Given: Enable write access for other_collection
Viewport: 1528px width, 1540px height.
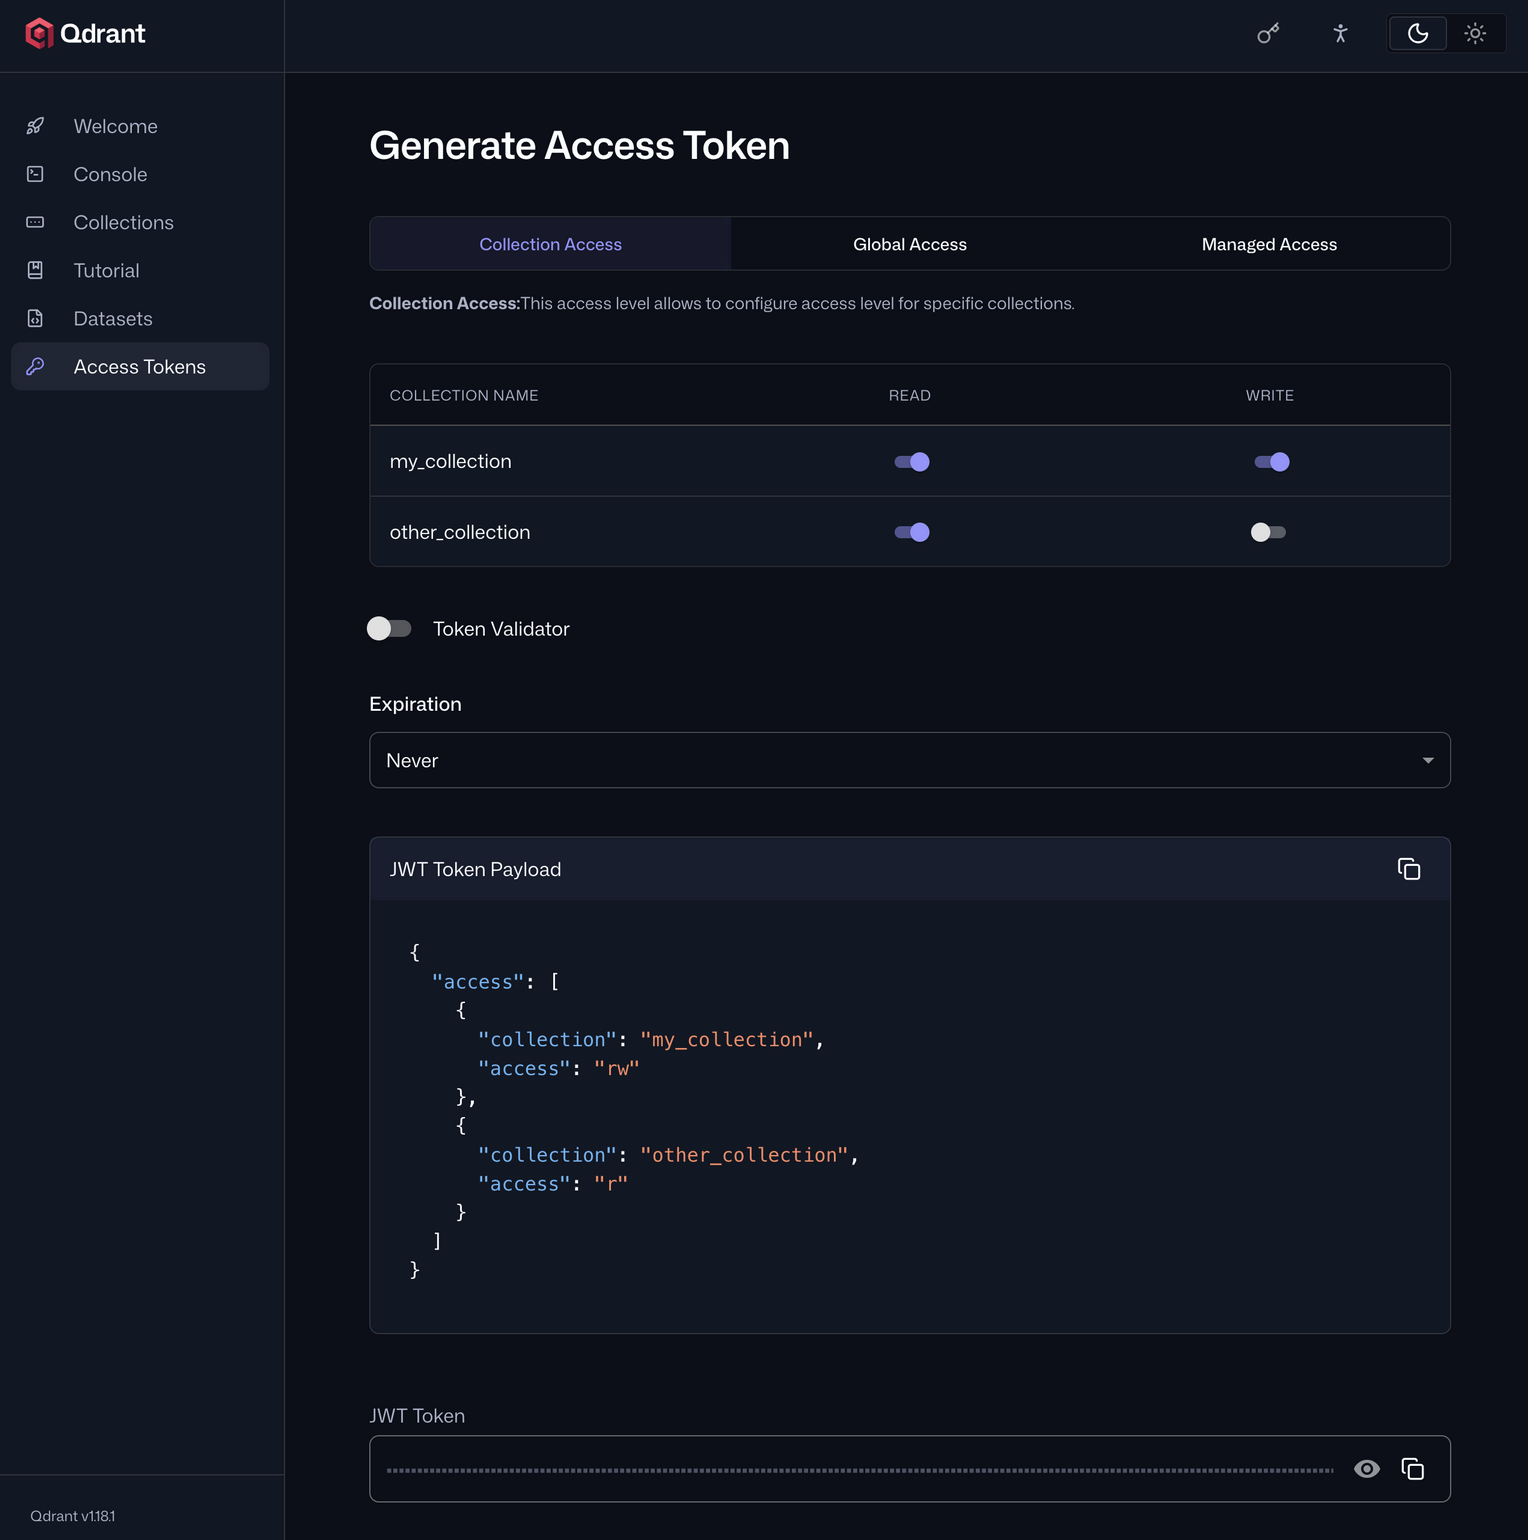Looking at the screenshot, I should [x=1269, y=532].
